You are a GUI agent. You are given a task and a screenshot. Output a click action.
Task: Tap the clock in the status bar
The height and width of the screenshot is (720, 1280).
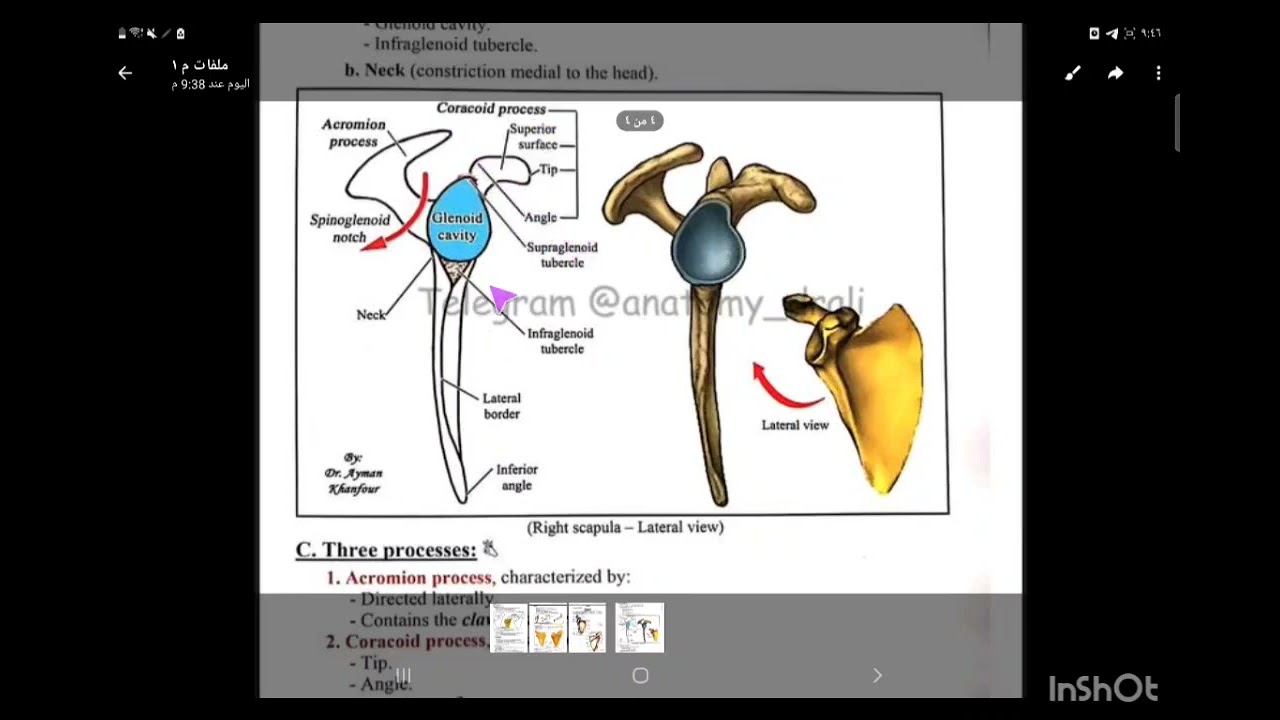click(x=1150, y=33)
